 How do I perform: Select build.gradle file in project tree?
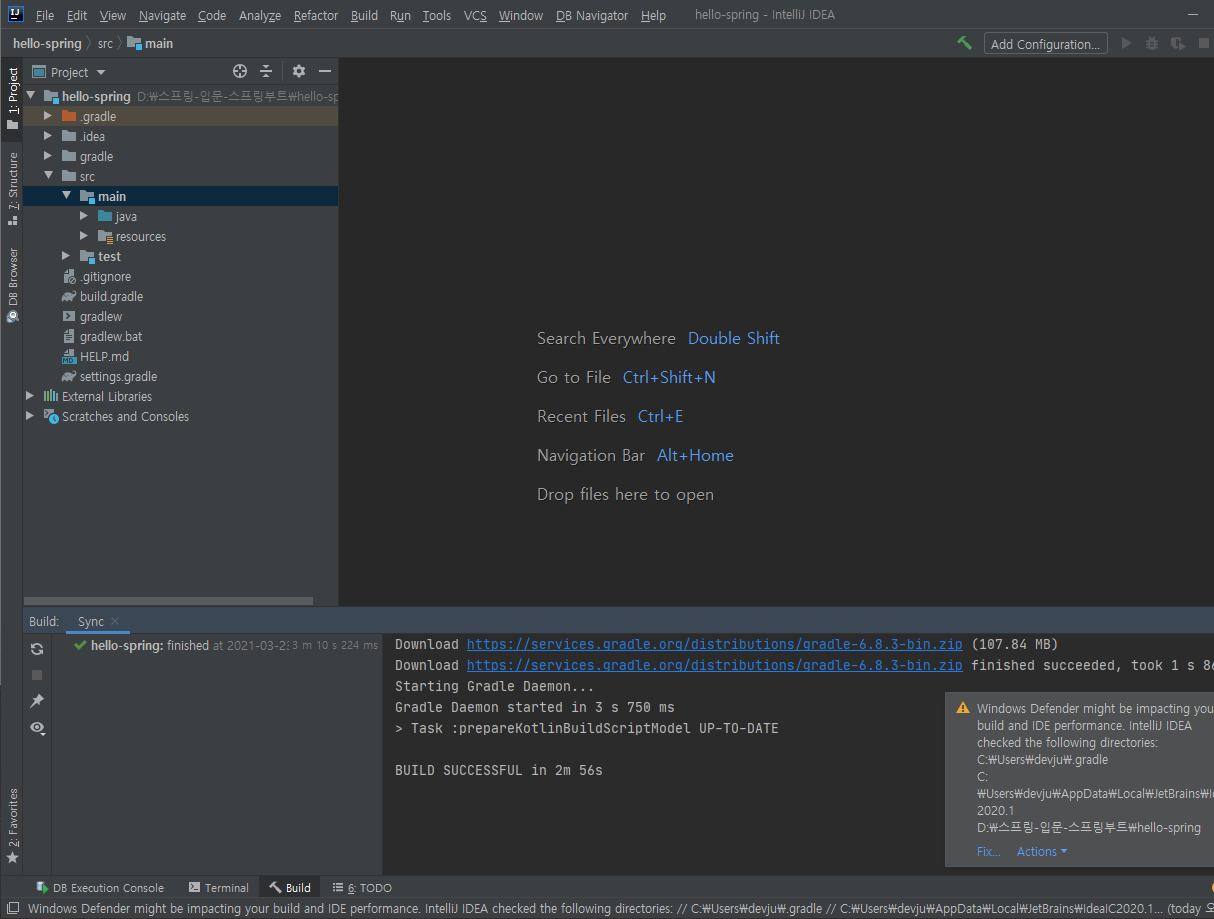pos(111,296)
